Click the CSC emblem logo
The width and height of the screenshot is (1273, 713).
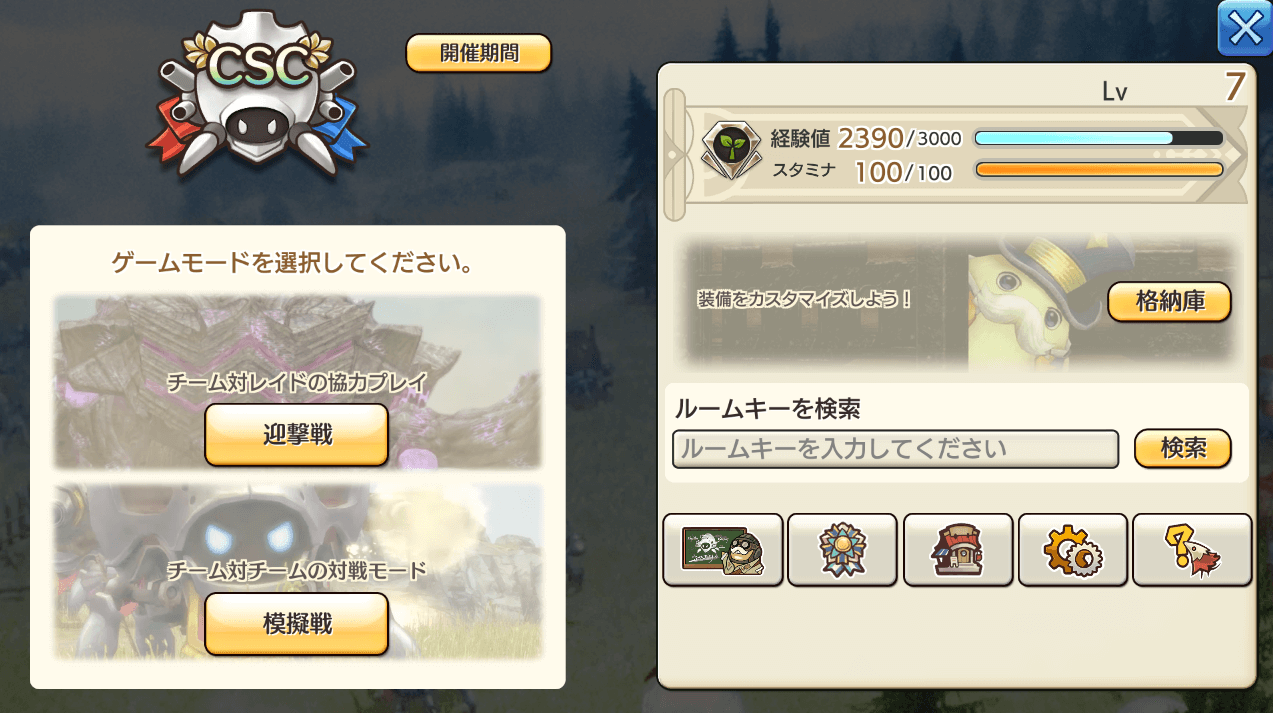tap(258, 97)
